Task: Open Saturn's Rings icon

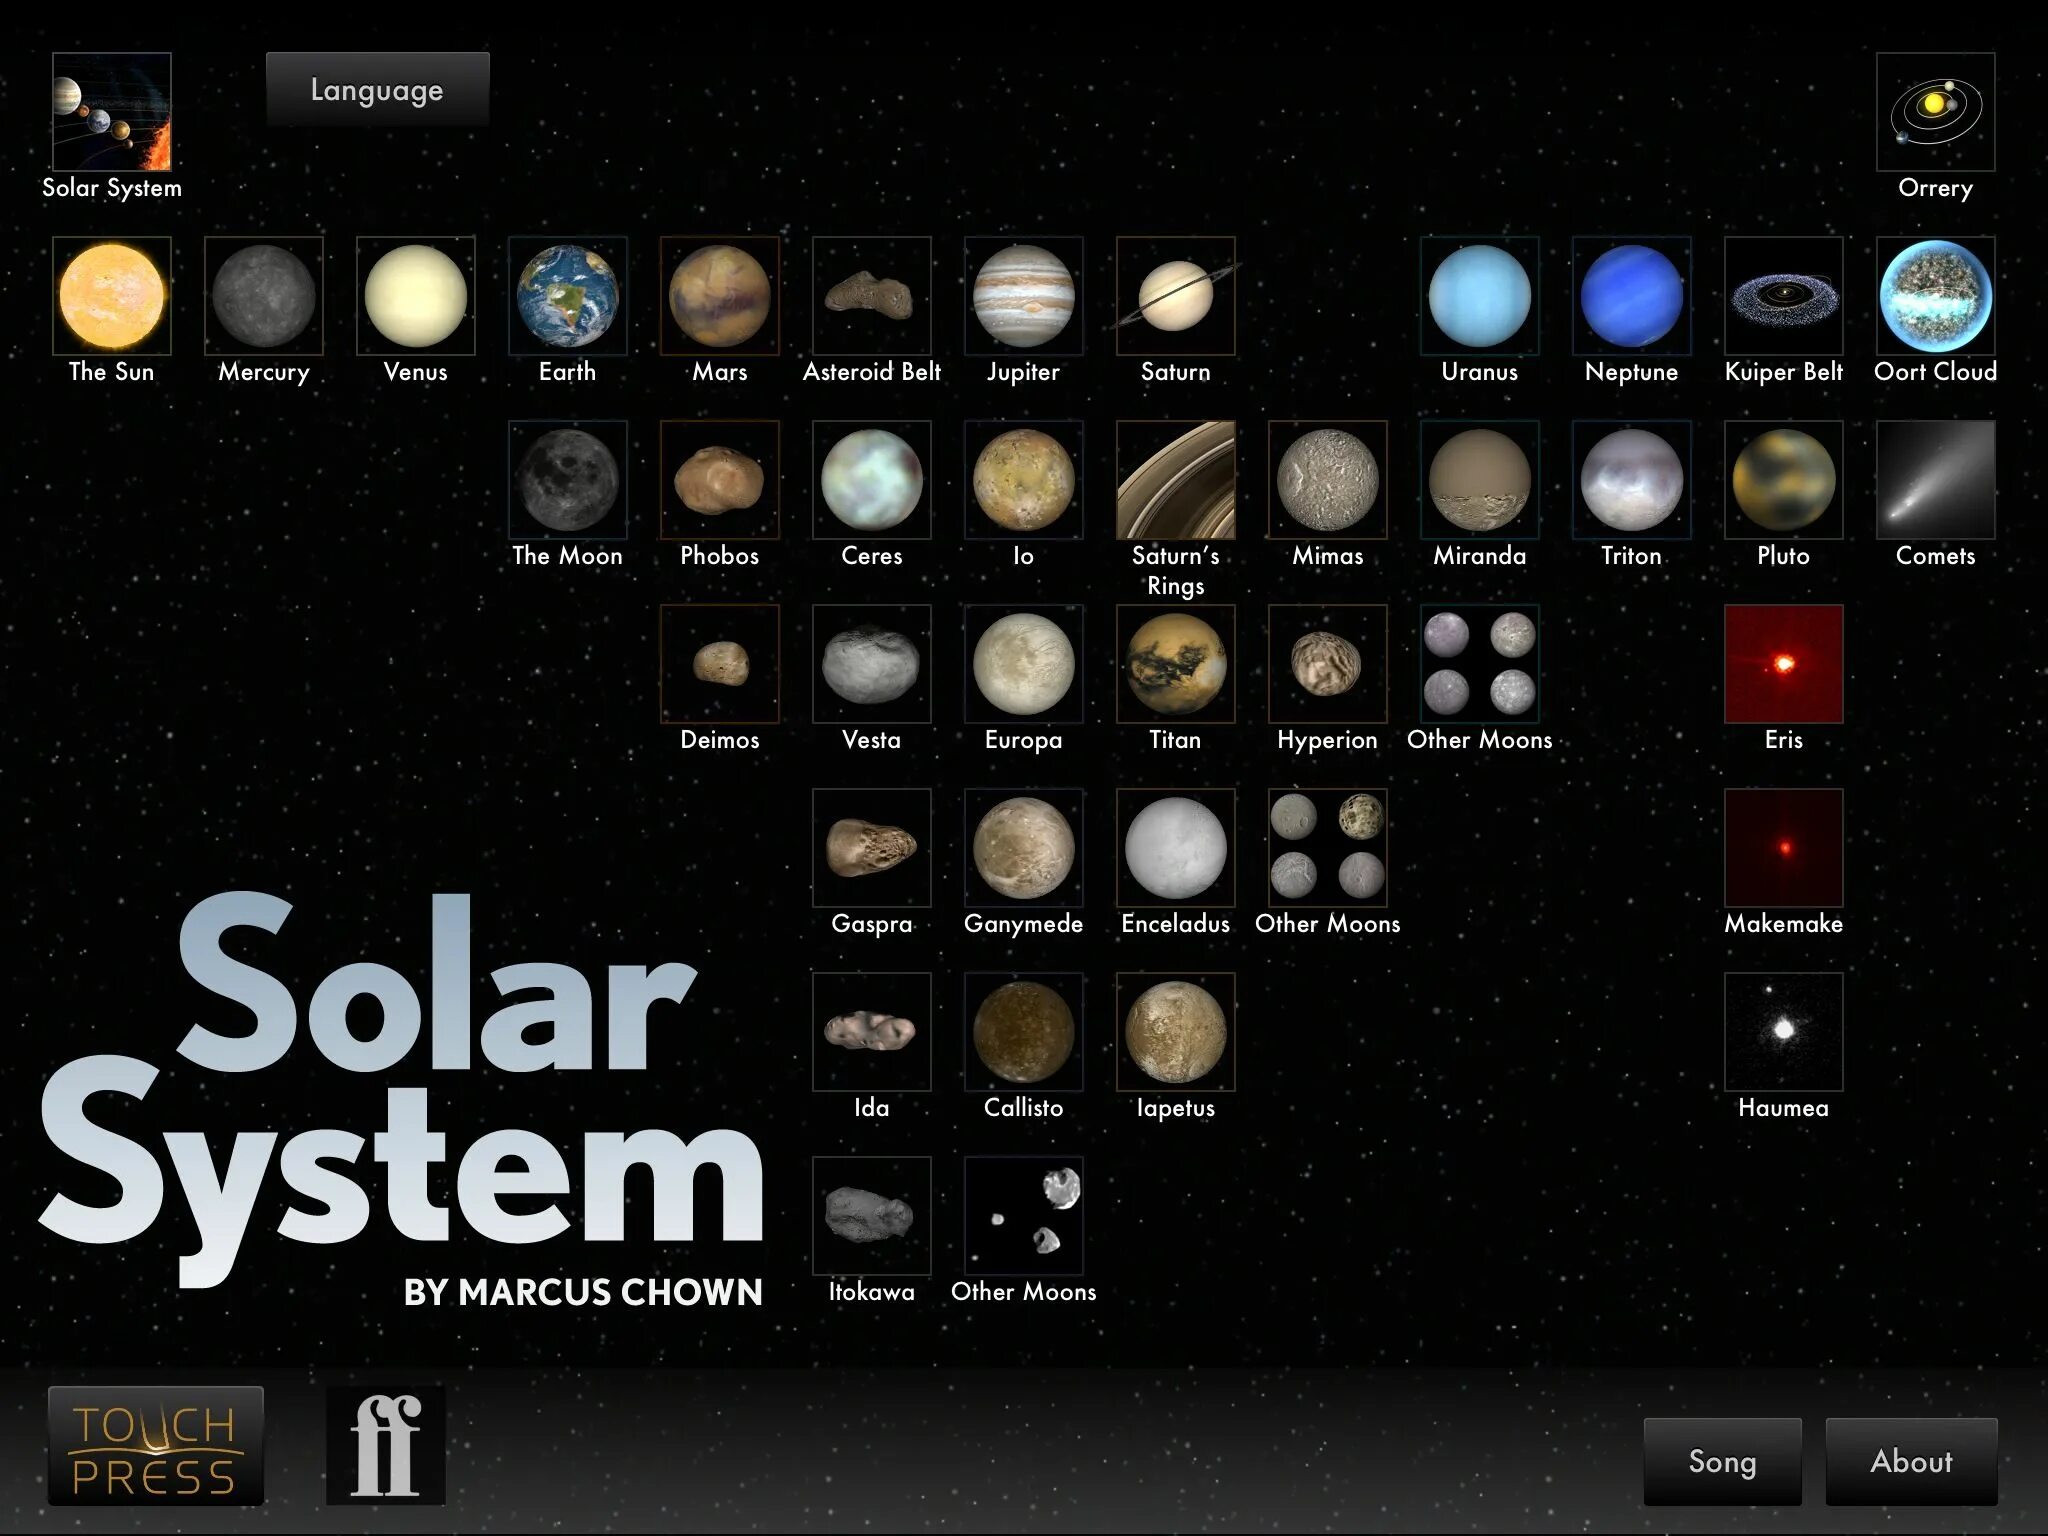Action: pos(1175,480)
